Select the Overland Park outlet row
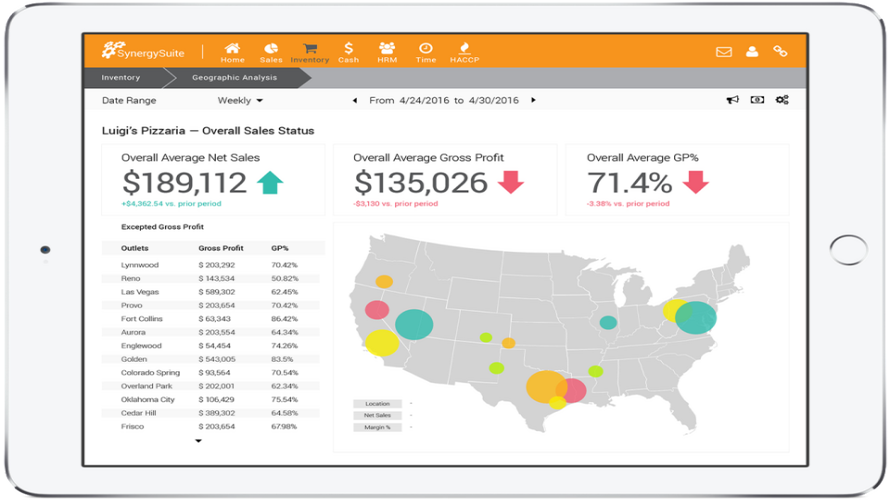Viewport: 890px width, 500px height. pyautogui.click(x=211, y=386)
